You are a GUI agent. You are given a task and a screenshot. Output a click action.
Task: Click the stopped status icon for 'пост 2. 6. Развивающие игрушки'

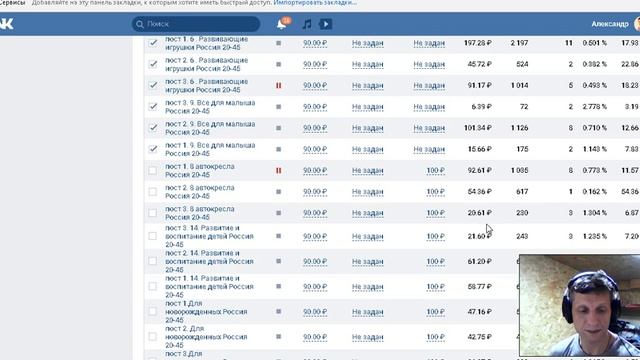278,64
